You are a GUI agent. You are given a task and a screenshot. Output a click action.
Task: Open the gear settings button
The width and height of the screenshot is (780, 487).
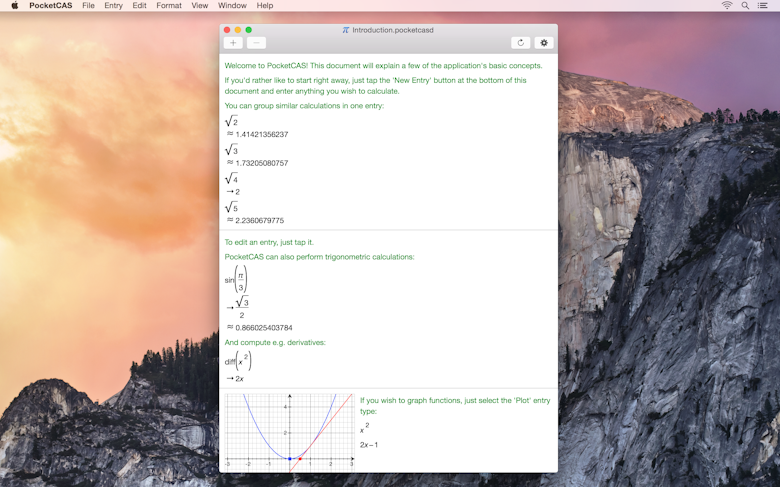click(x=544, y=43)
